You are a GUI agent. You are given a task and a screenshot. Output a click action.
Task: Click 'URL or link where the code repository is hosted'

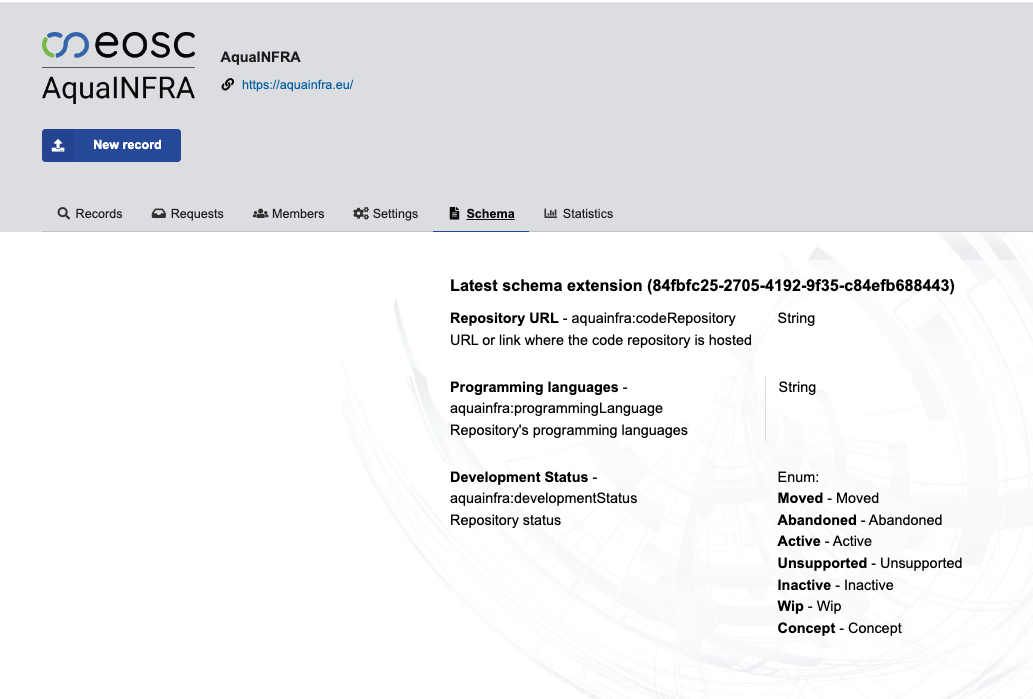pos(601,340)
